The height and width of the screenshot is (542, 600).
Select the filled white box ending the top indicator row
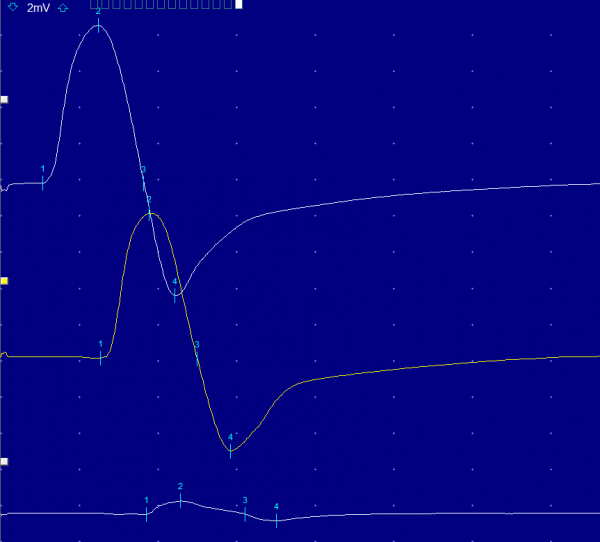238,5
